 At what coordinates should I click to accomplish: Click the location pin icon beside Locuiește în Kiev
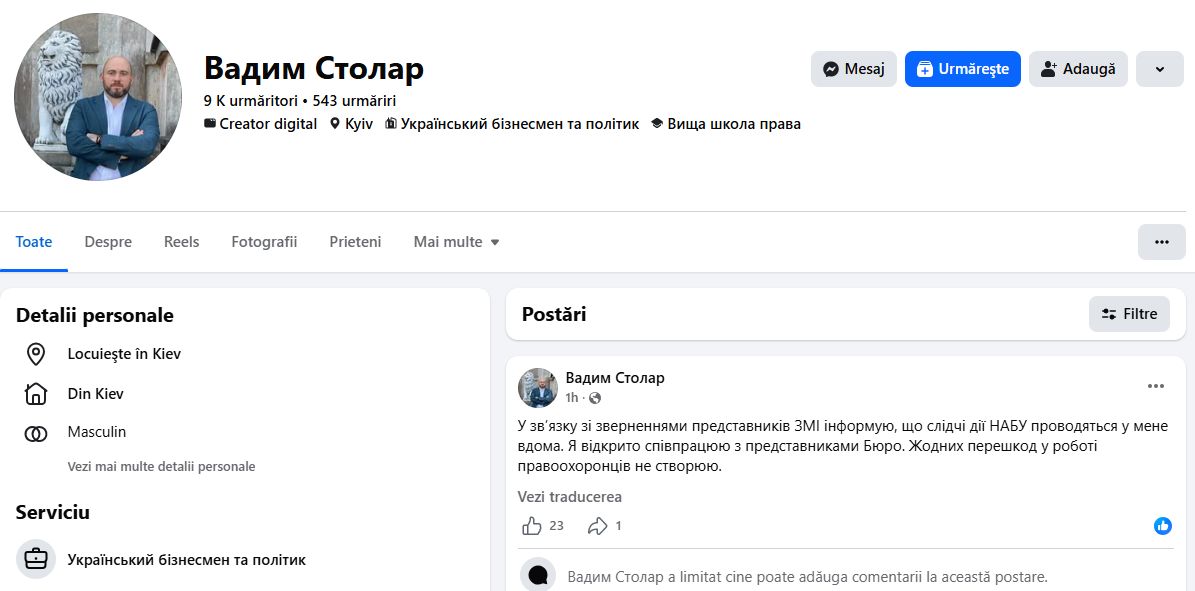coord(35,355)
